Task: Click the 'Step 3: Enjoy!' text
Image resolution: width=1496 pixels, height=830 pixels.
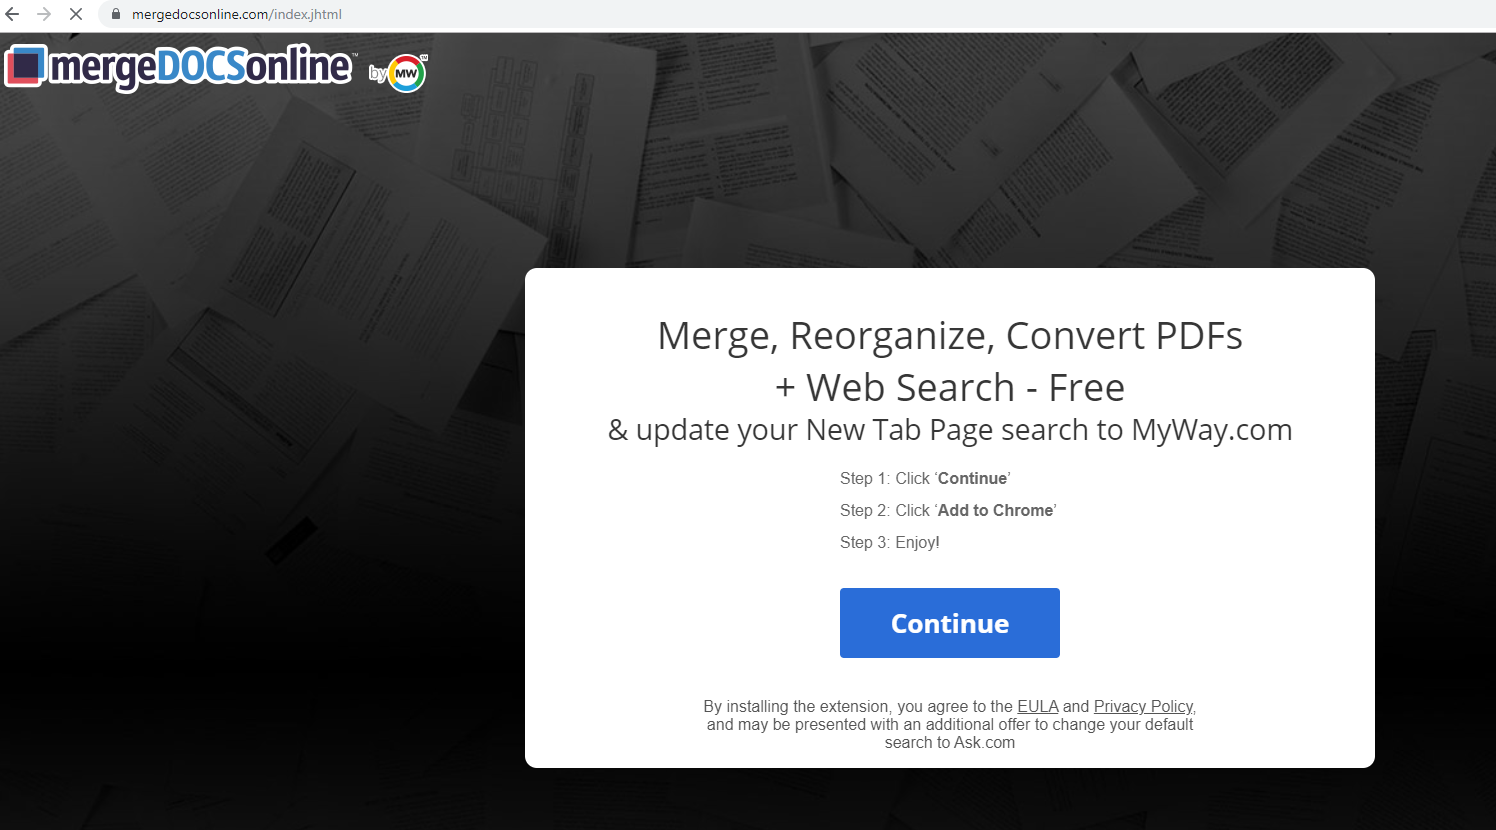Action: tap(889, 543)
